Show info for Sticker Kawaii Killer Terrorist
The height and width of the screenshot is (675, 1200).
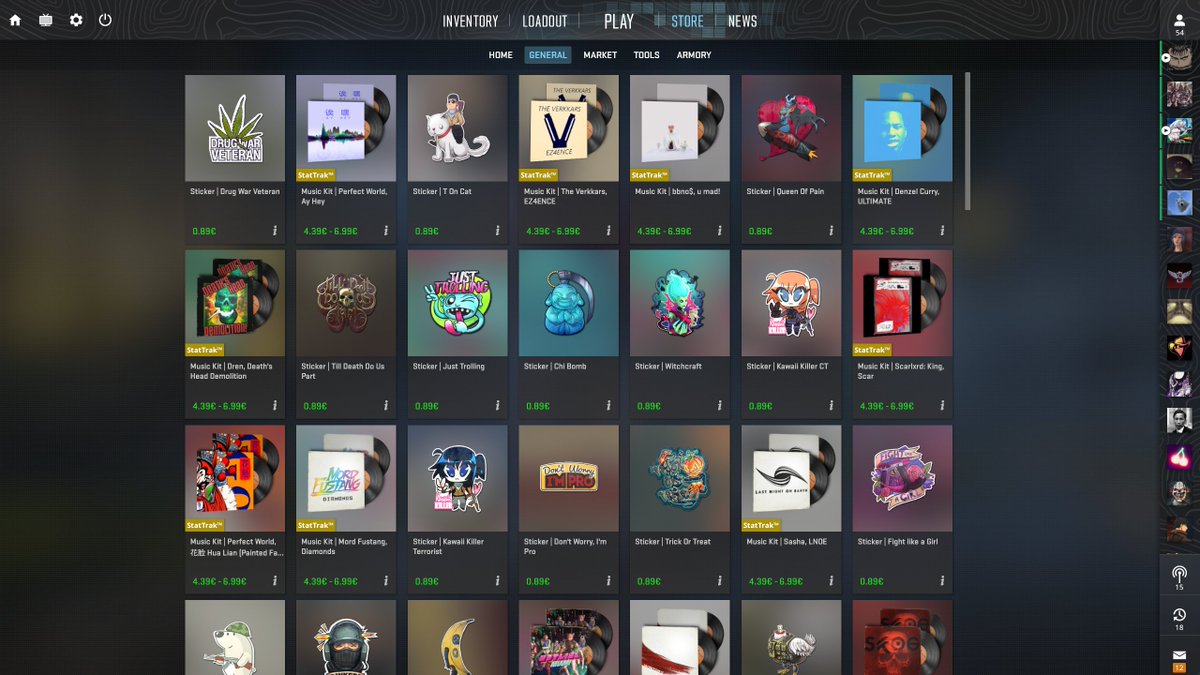point(497,581)
